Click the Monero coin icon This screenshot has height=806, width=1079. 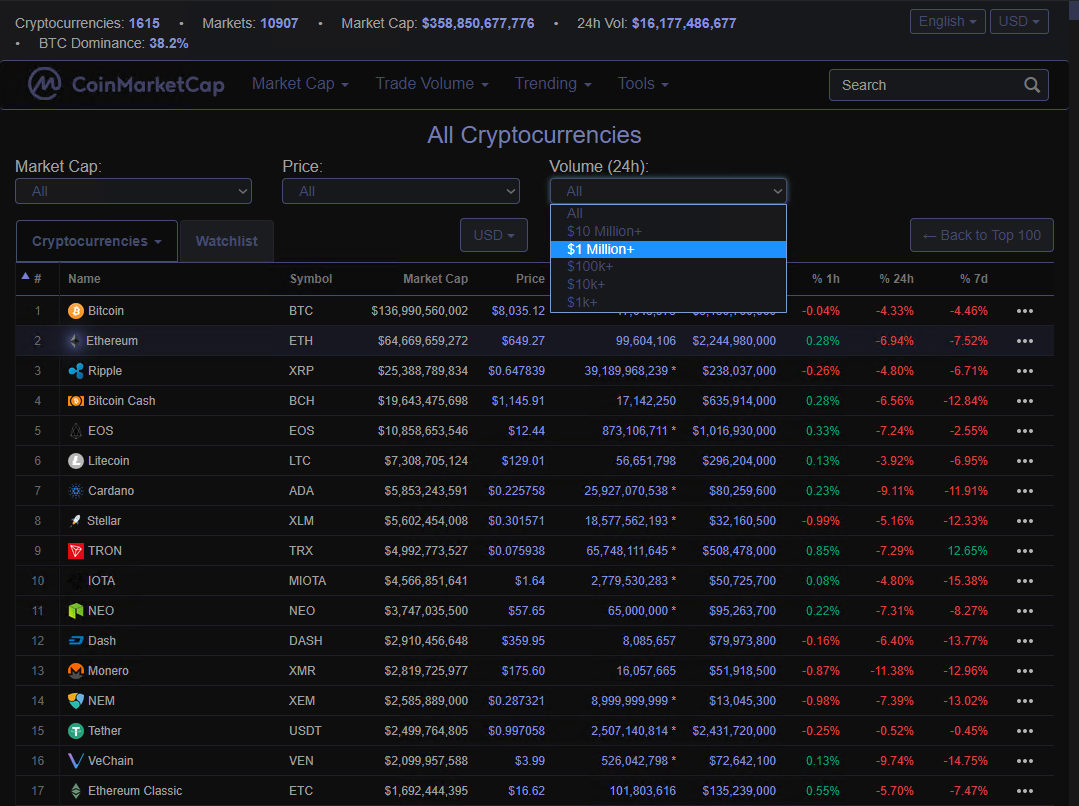point(76,671)
